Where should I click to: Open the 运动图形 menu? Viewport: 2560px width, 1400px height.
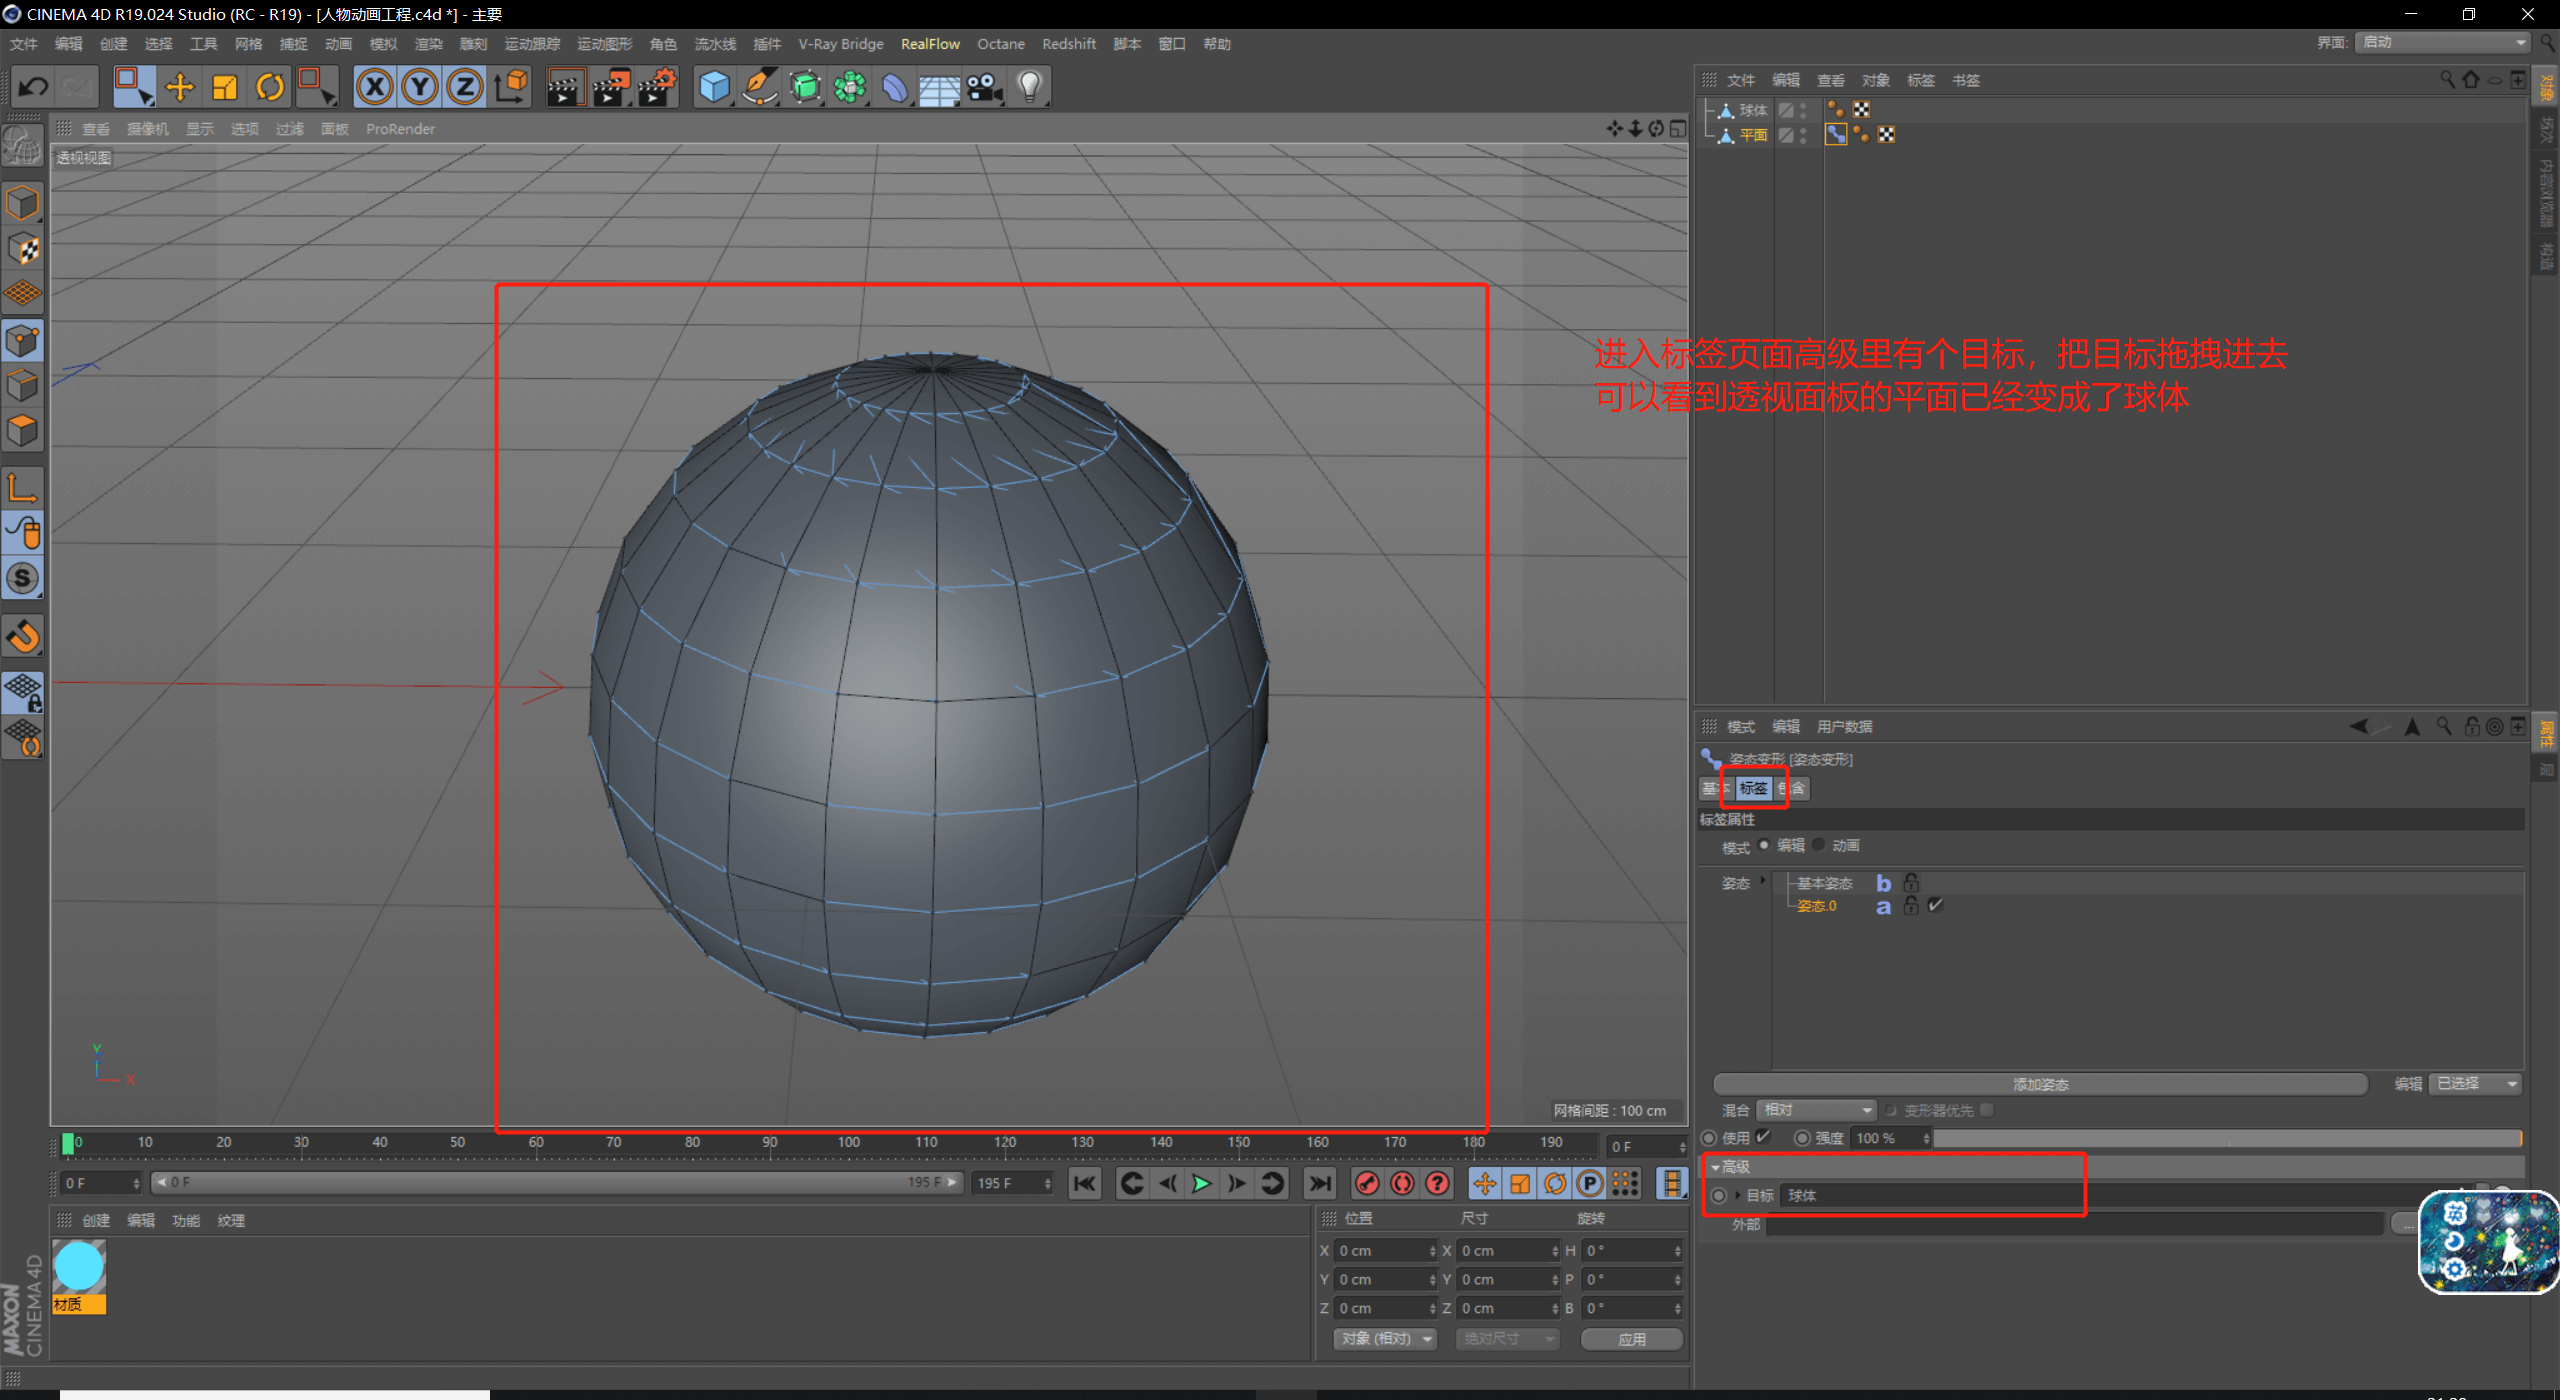pyautogui.click(x=604, y=44)
